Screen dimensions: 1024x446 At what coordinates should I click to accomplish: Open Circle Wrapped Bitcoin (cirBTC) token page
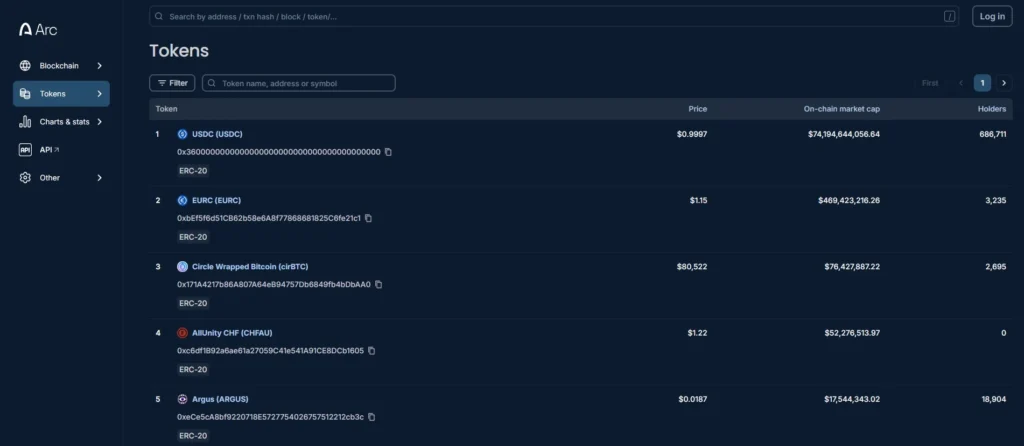click(x=250, y=266)
